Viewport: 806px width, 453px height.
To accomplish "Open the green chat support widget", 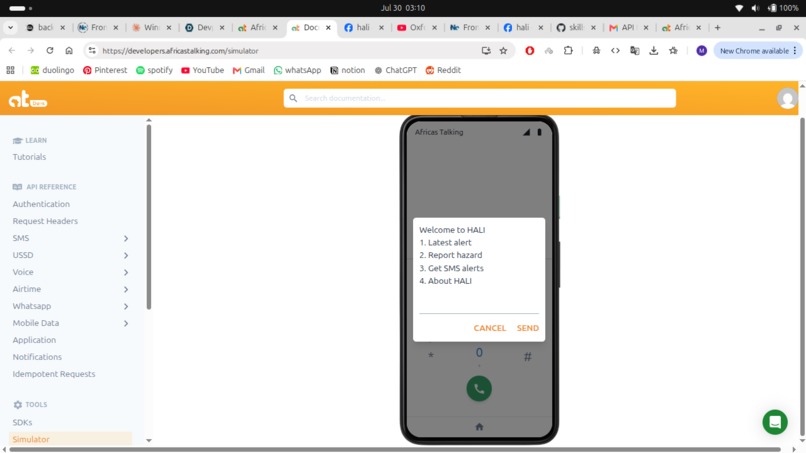I will 775,422.
